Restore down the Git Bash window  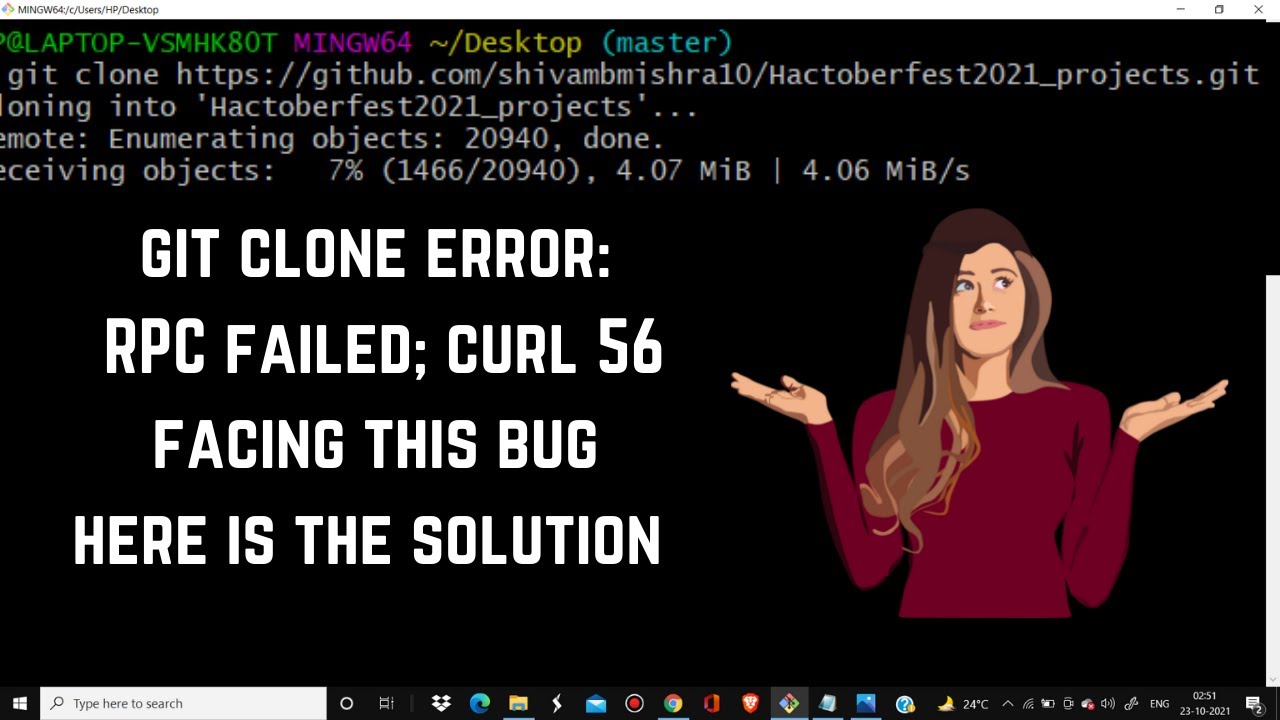coord(1219,9)
